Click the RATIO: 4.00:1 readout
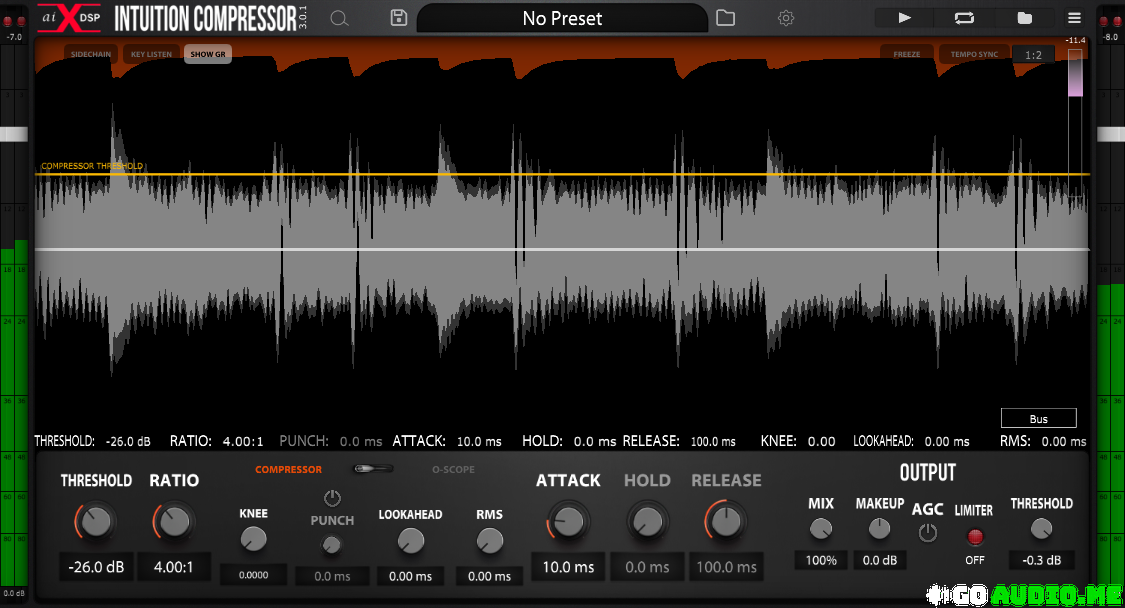1125x608 pixels. tap(216, 441)
